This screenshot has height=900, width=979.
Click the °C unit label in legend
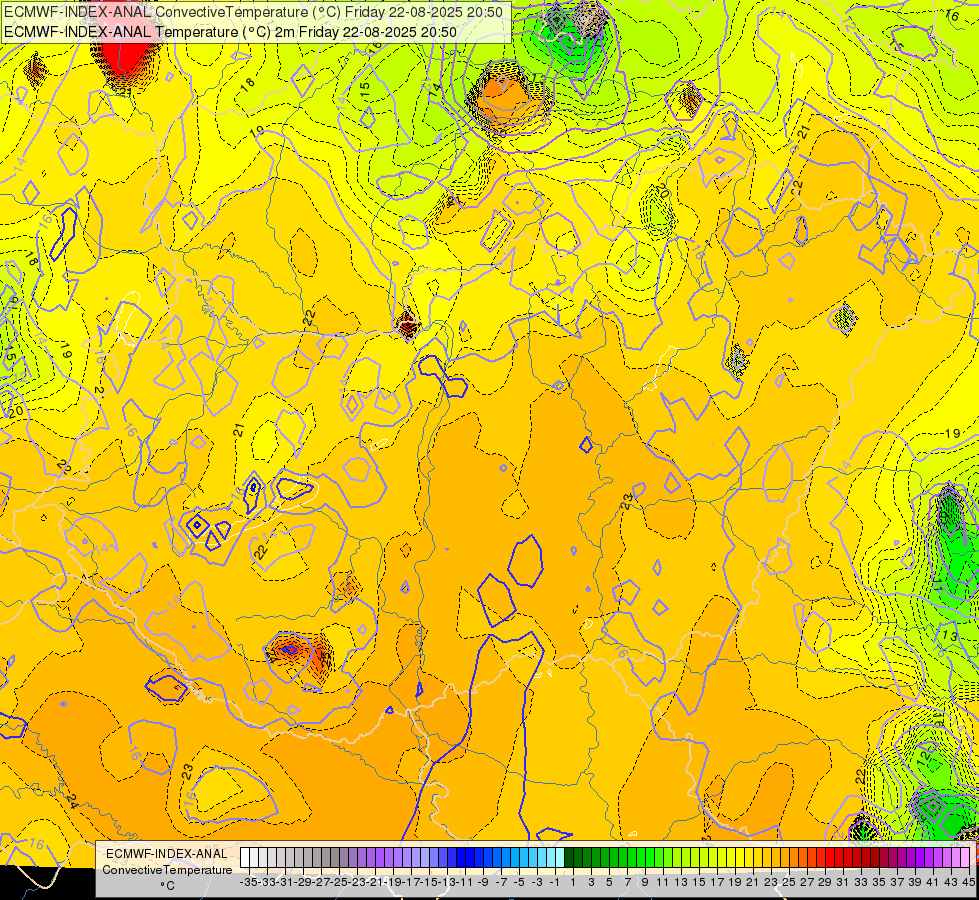(167, 885)
